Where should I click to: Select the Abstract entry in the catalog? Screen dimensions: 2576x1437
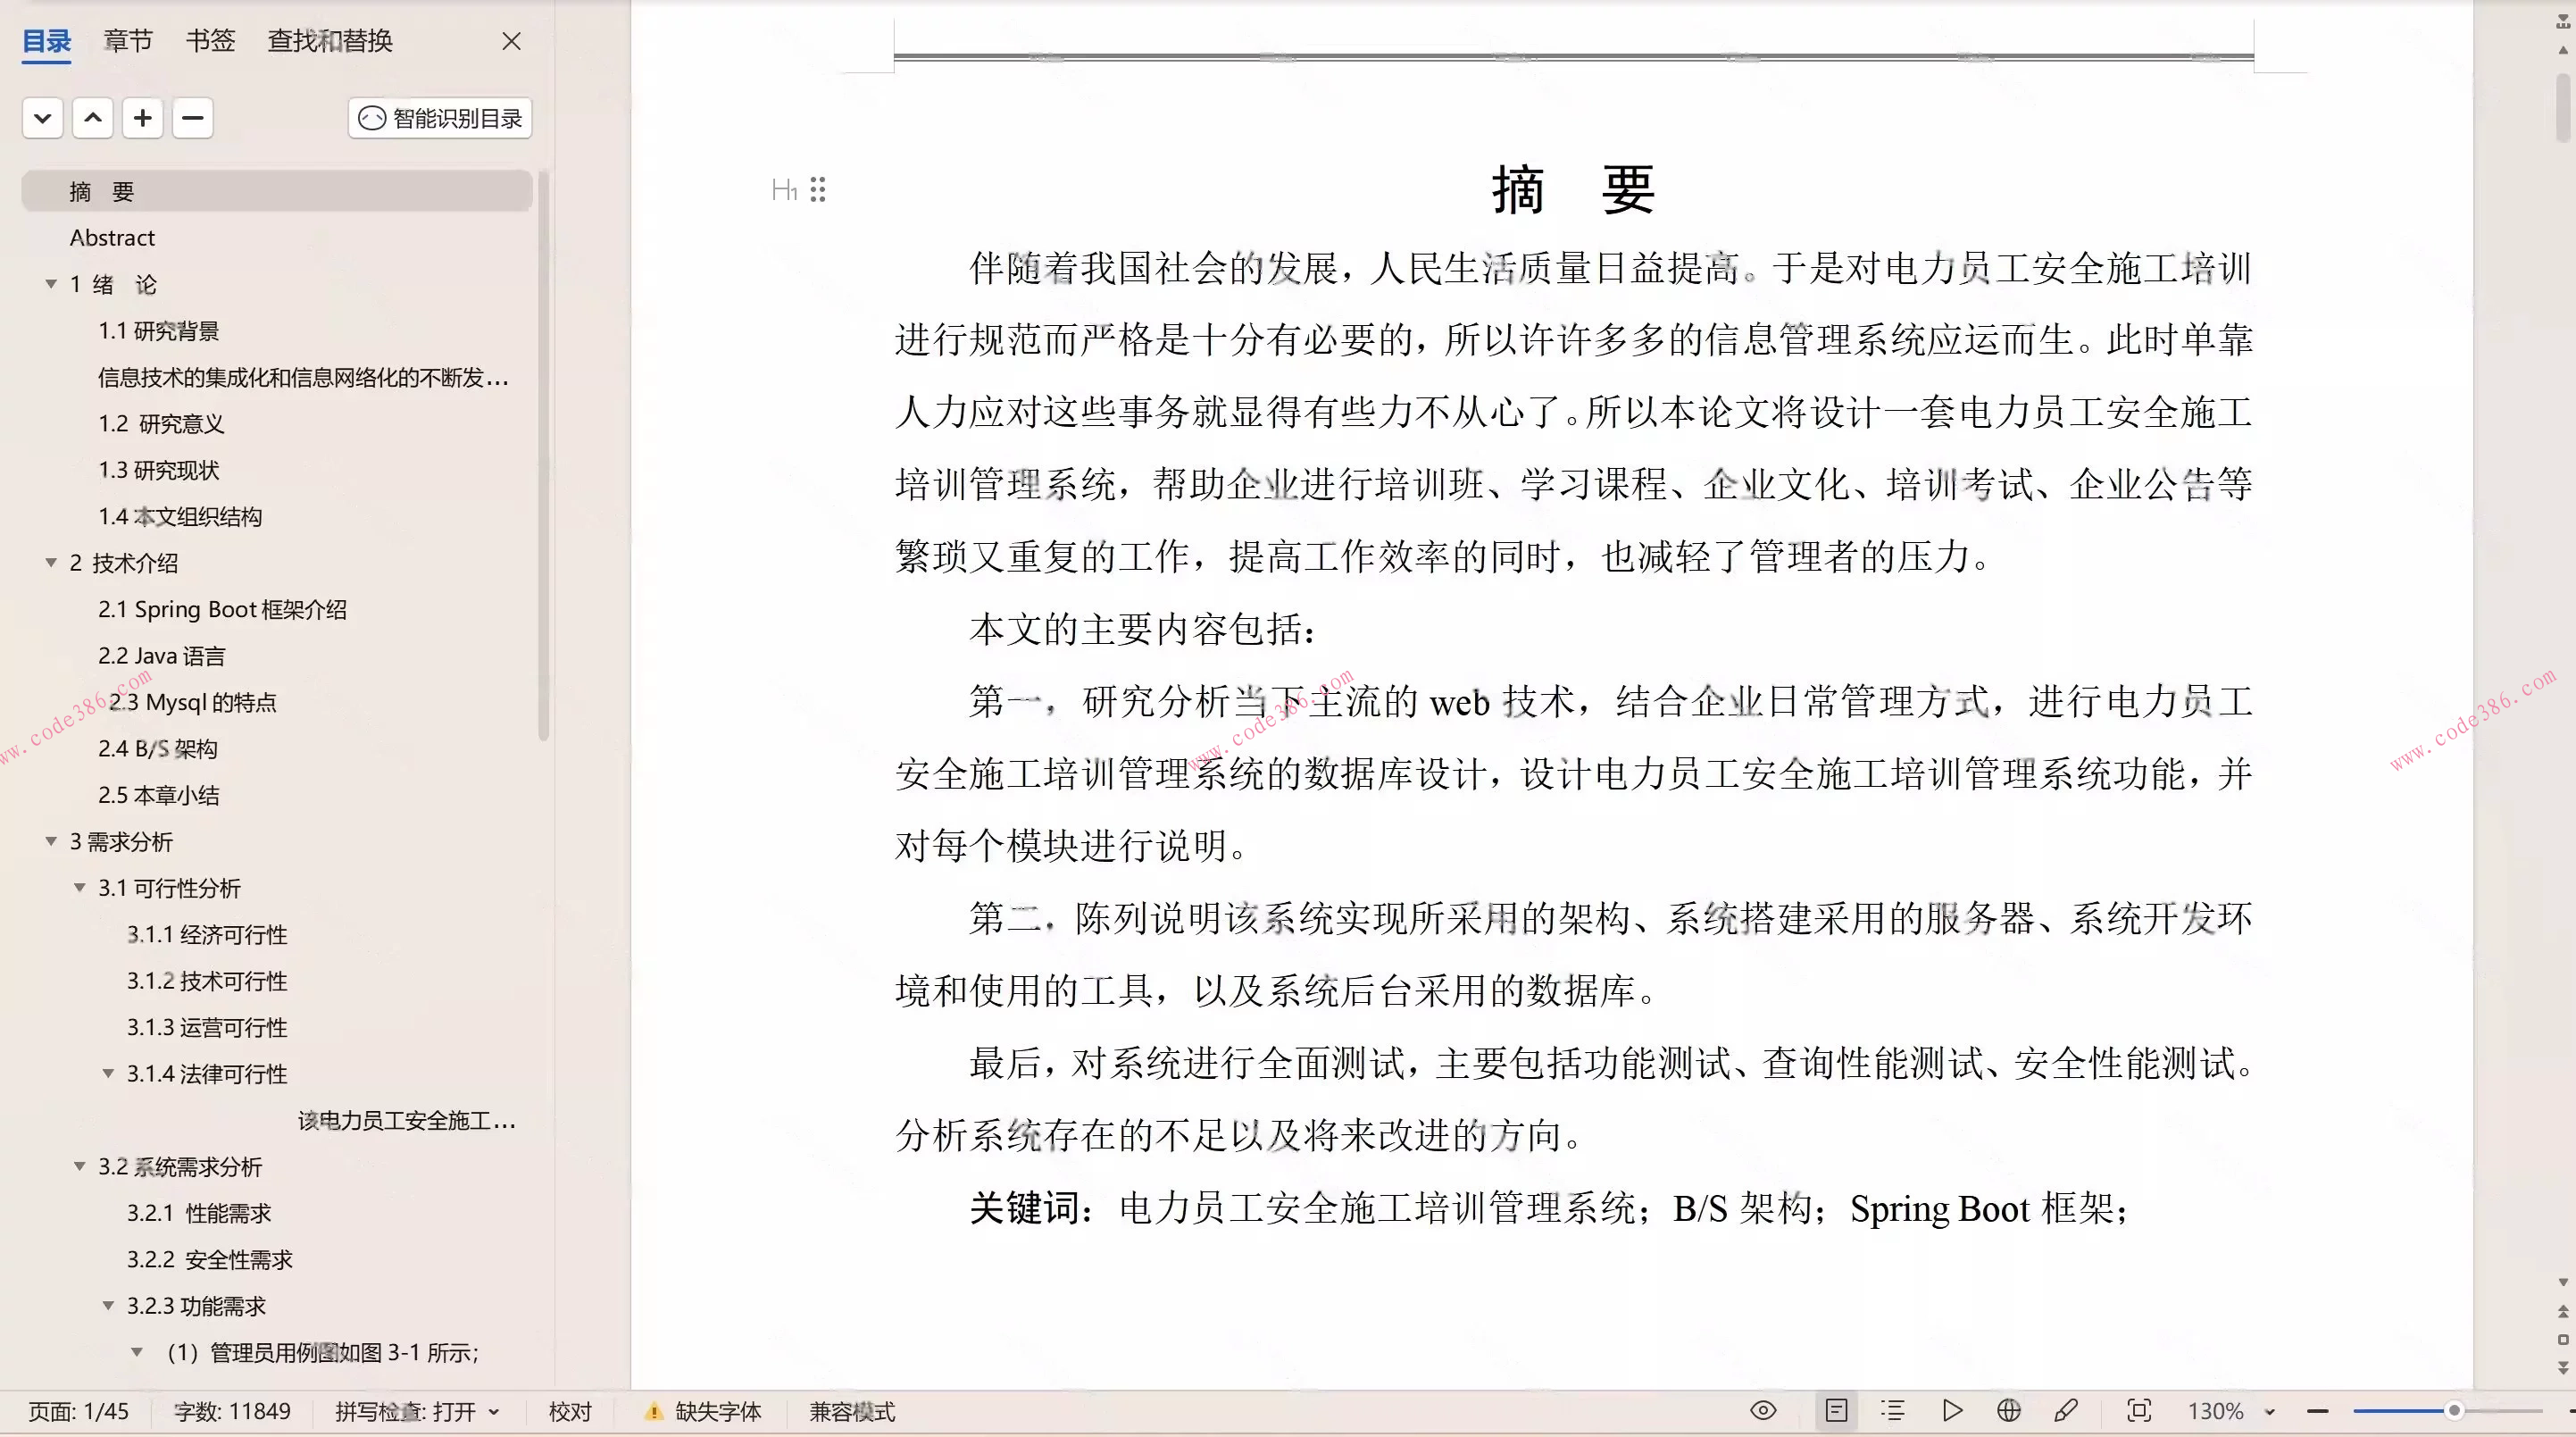(112, 237)
